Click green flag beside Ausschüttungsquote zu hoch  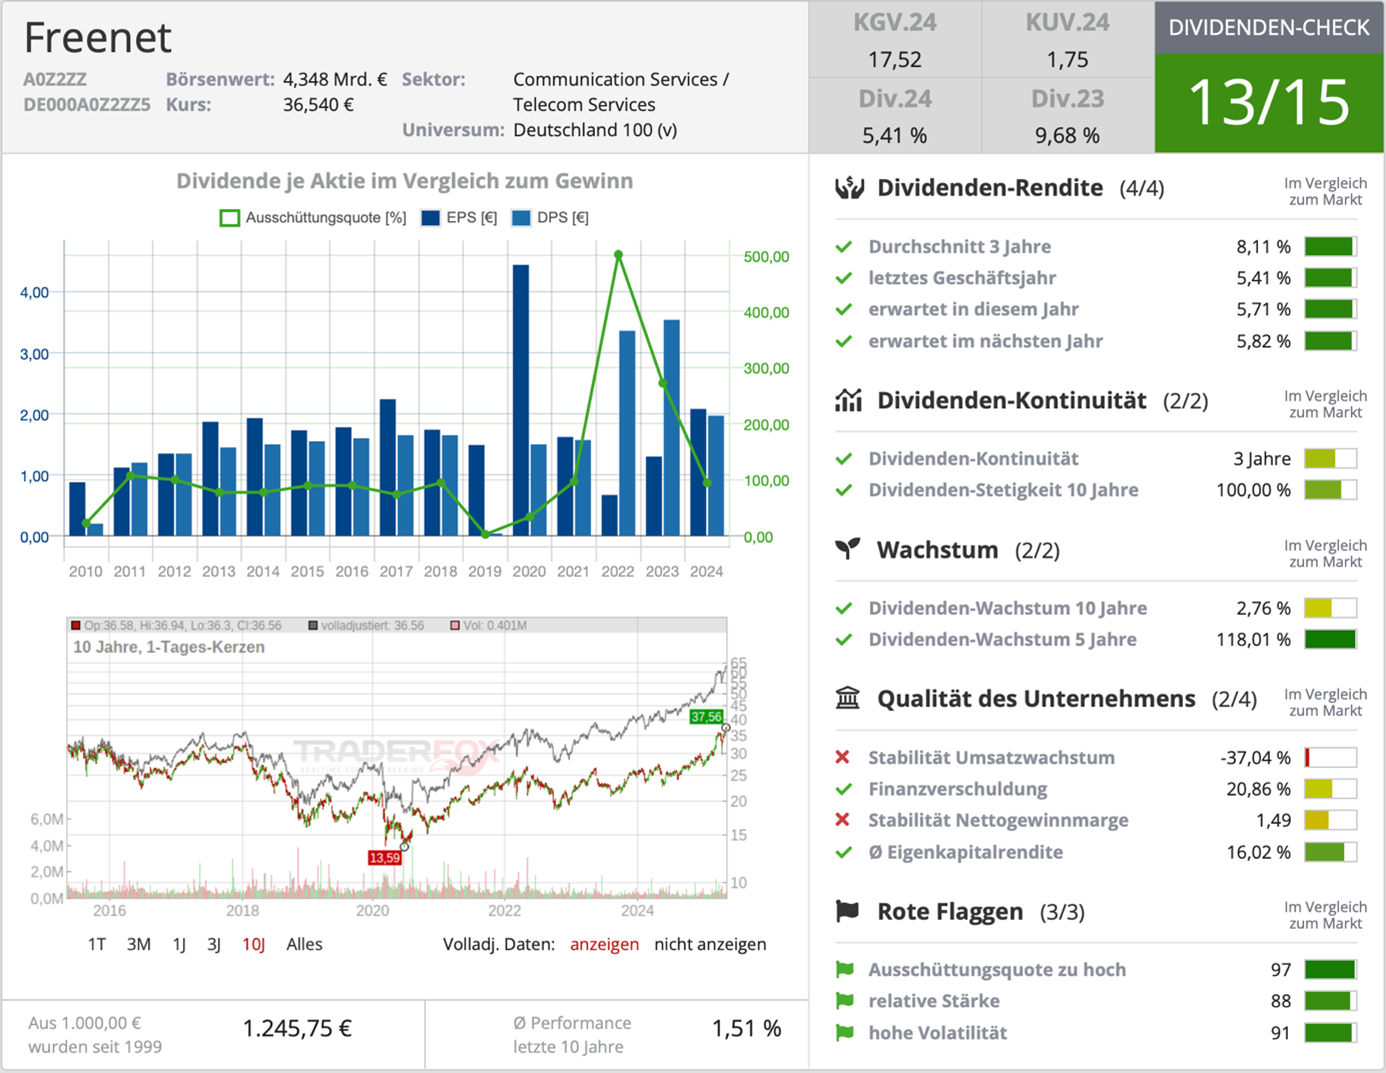[845, 969]
